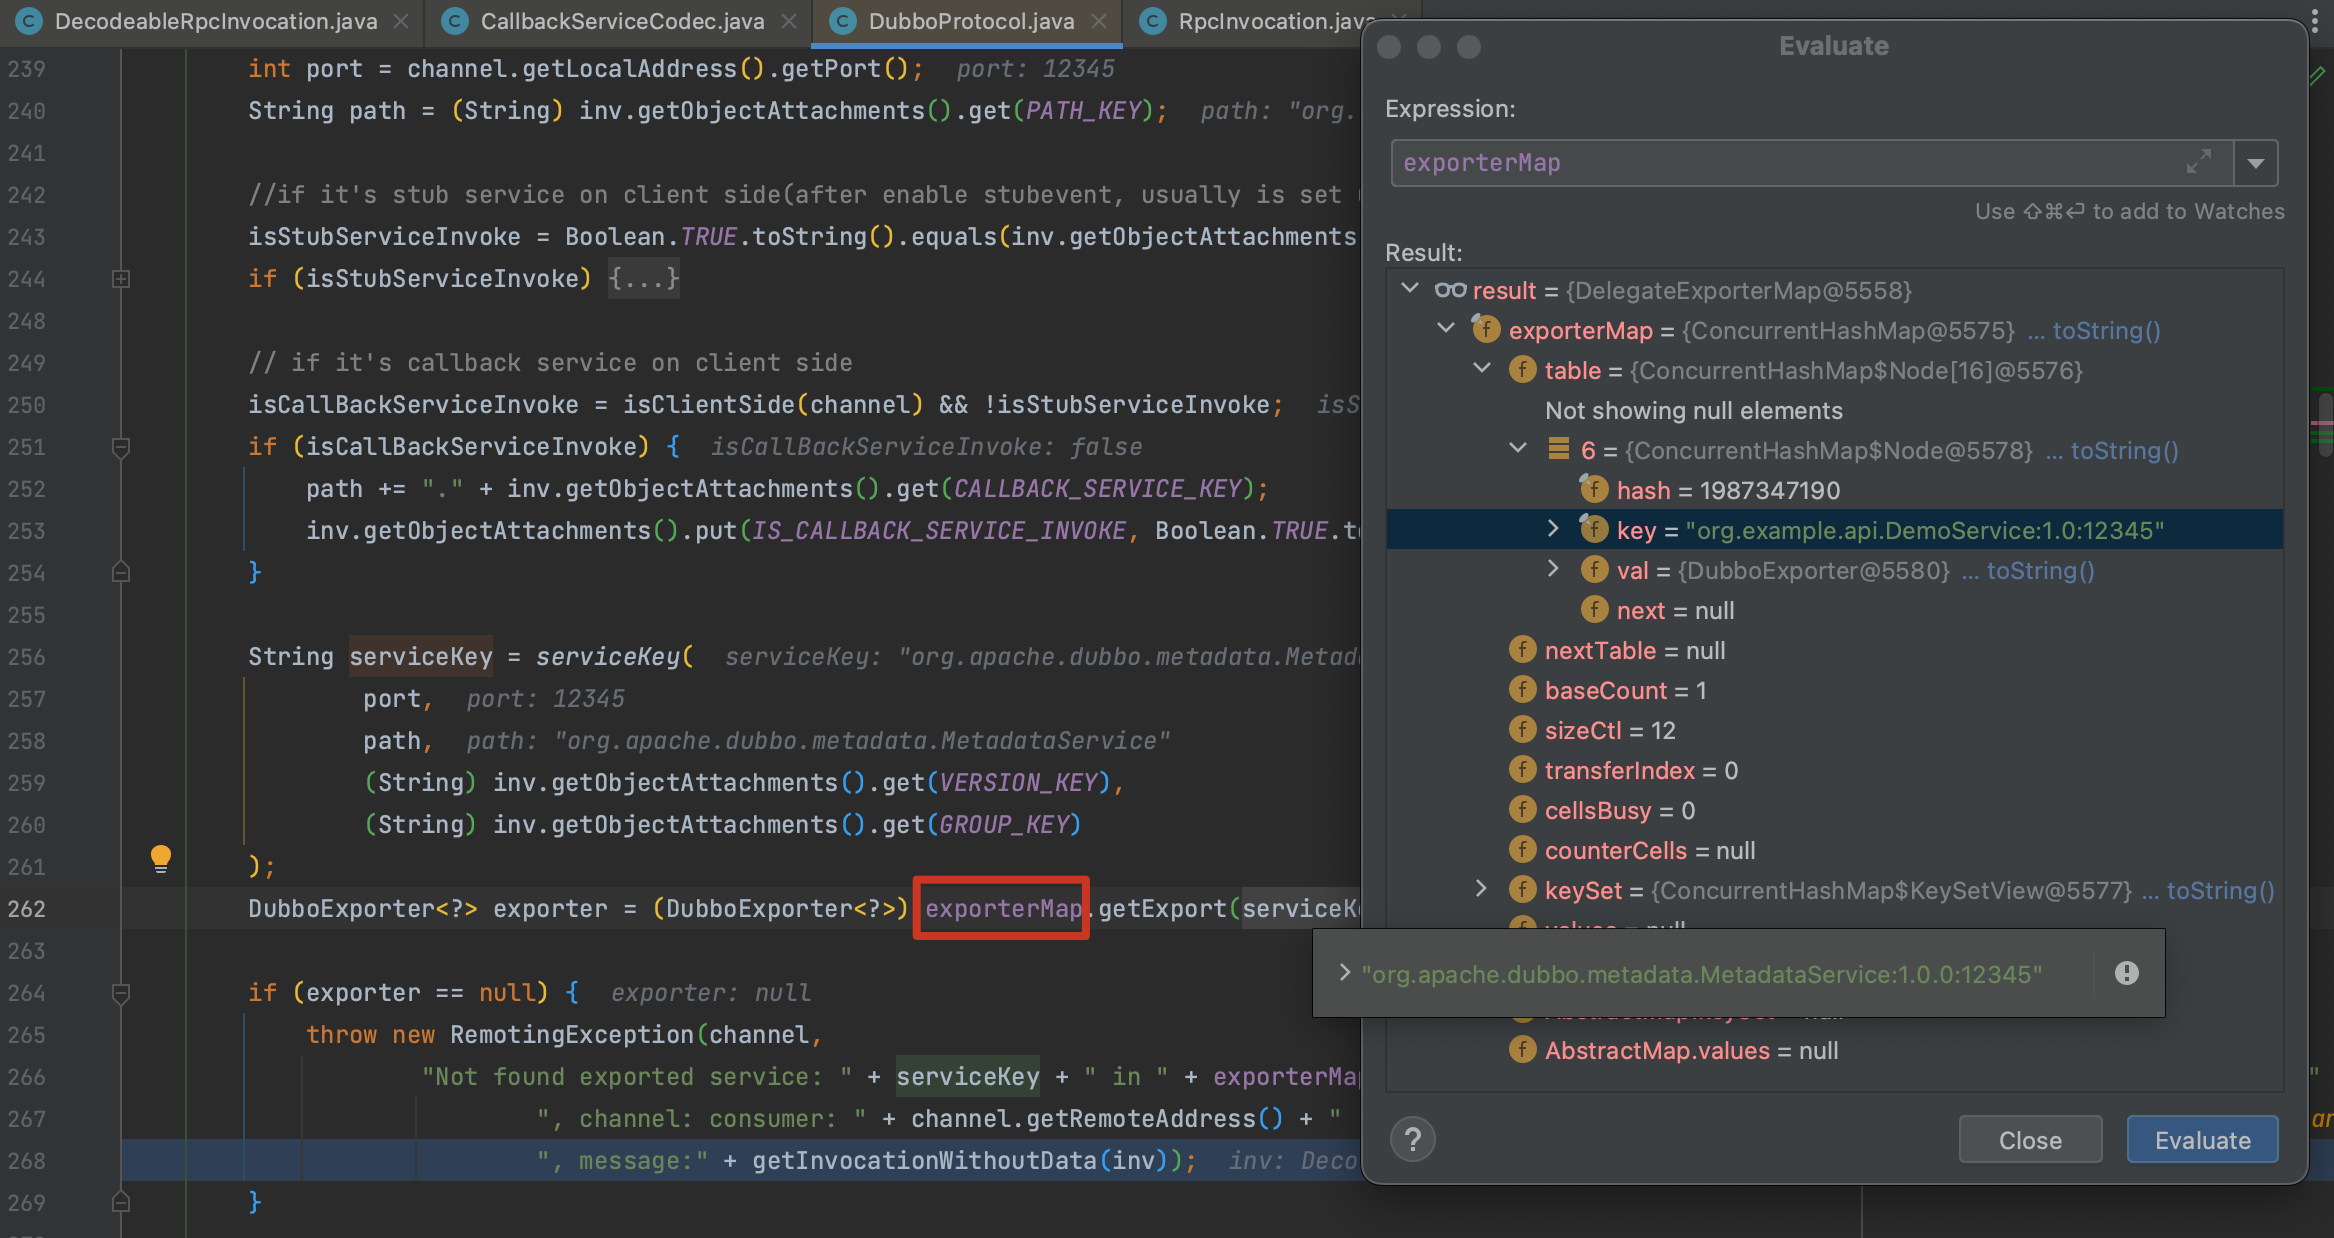Screen dimensions: 2334x1238
Task: Click fold end marker at line 254
Action: [121, 573]
